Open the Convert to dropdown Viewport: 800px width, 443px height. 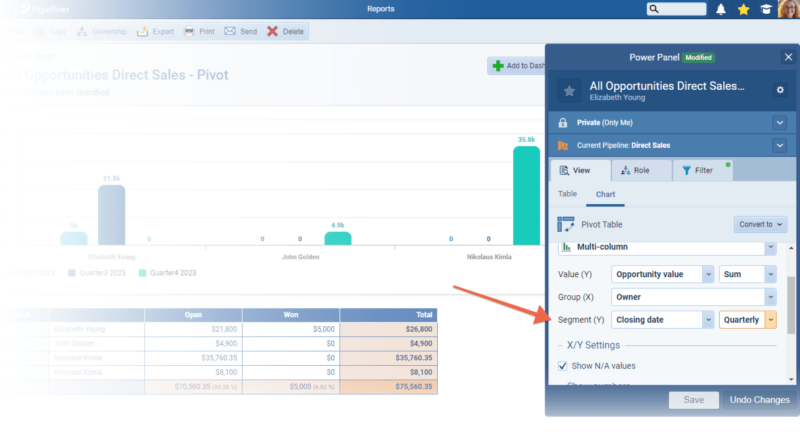click(760, 225)
